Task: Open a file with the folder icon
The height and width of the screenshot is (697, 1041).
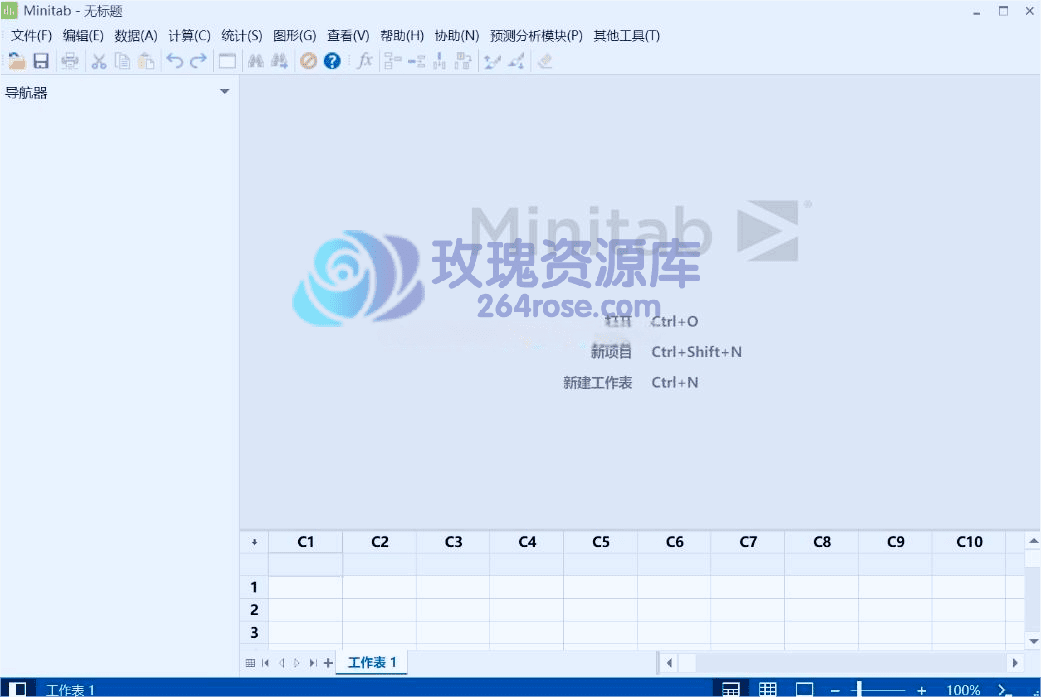Action: (x=17, y=61)
